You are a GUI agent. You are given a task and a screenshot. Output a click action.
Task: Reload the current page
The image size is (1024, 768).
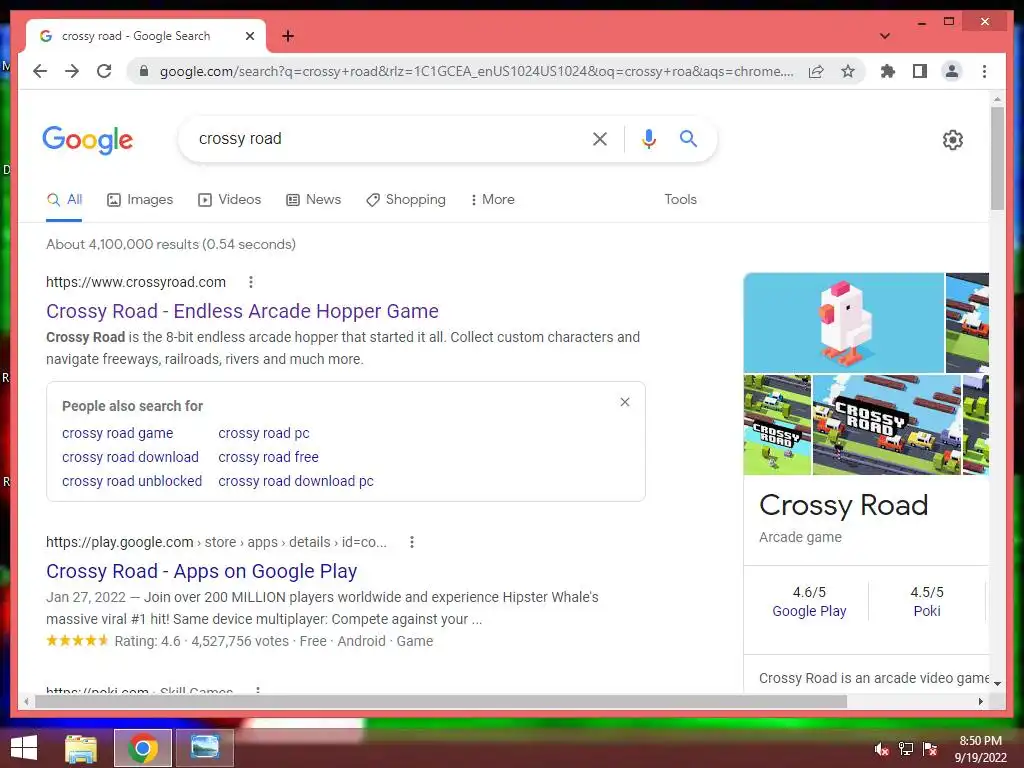point(104,71)
